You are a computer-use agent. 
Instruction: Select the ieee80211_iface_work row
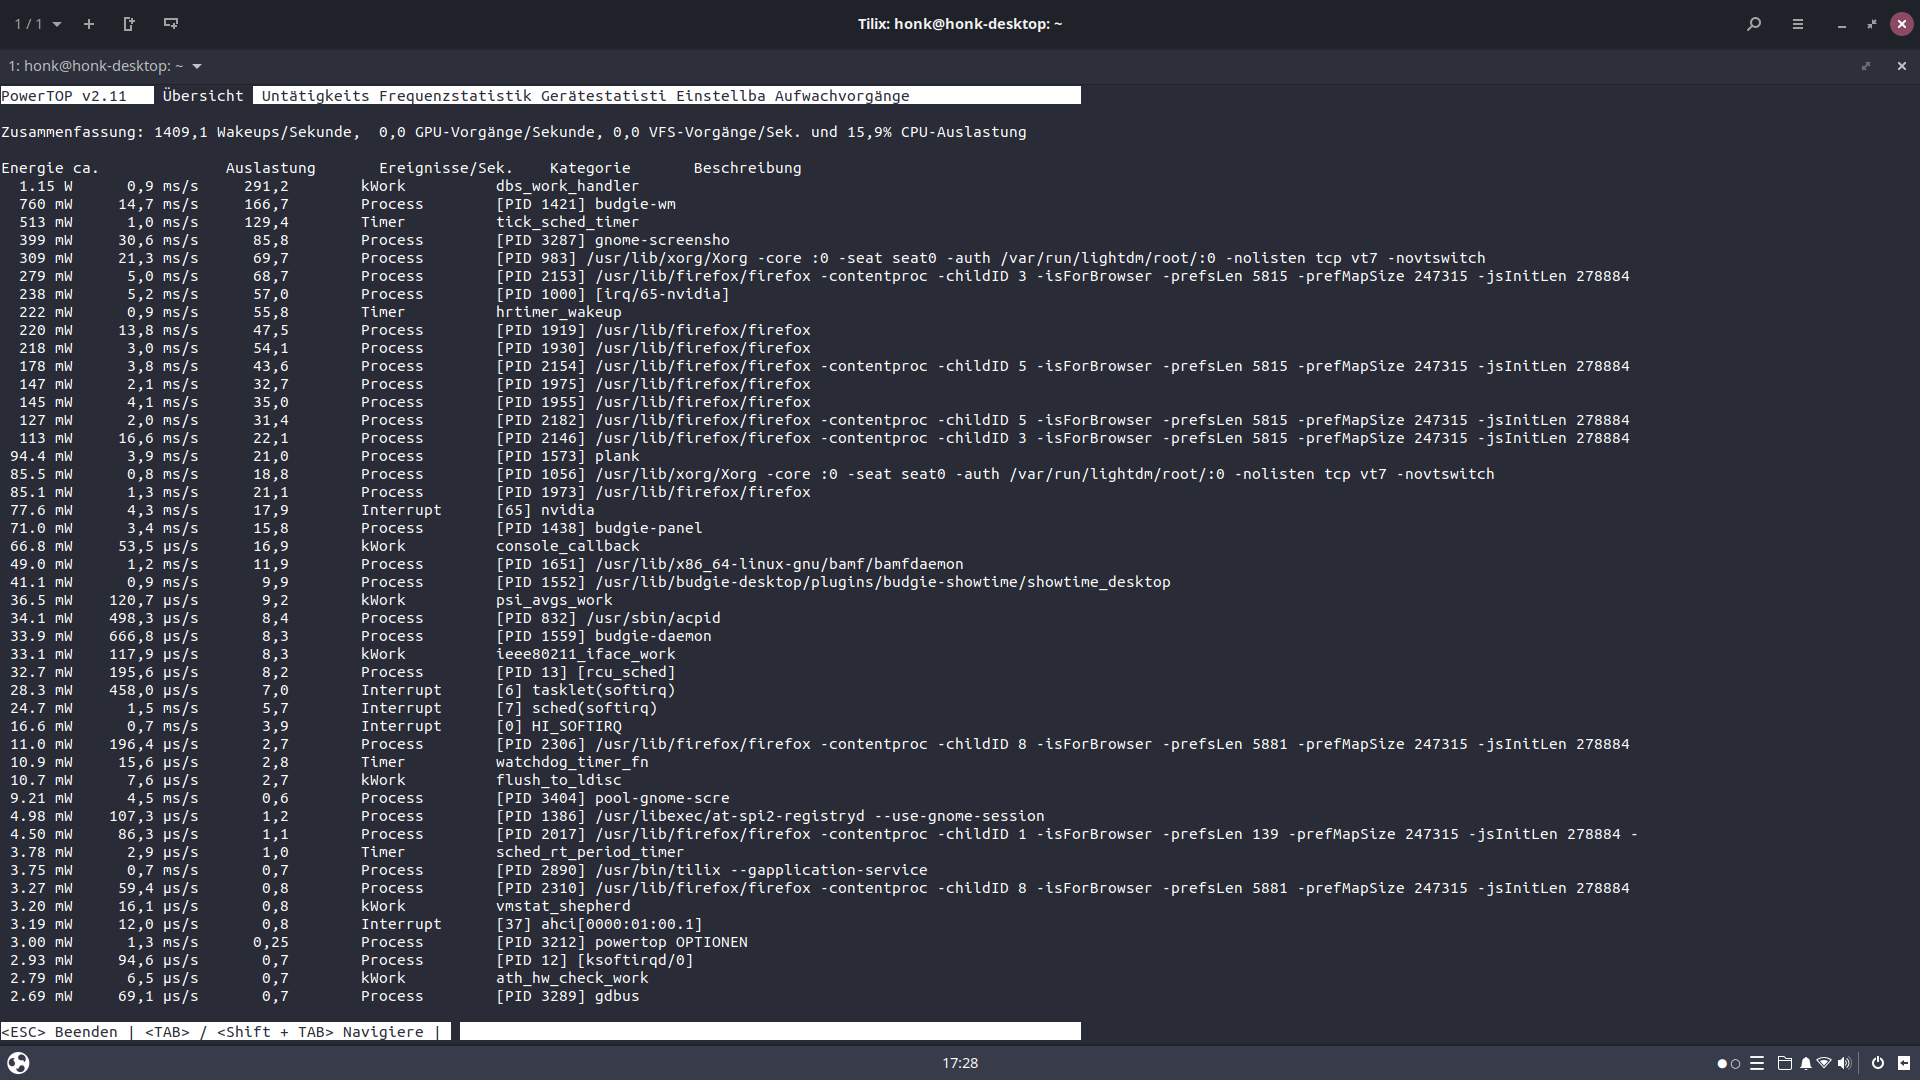339,654
